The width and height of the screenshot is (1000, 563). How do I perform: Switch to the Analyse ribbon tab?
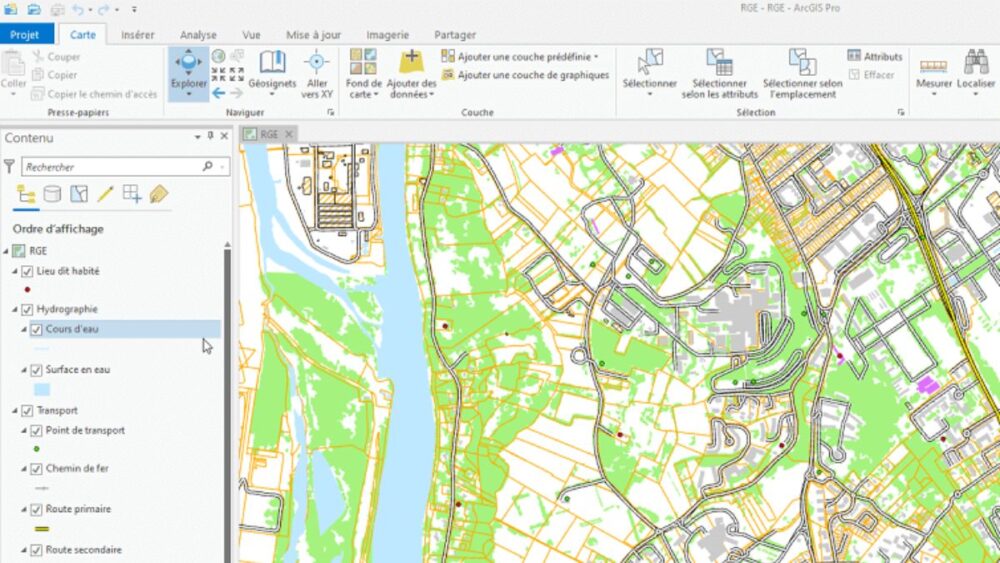click(198, 35)
